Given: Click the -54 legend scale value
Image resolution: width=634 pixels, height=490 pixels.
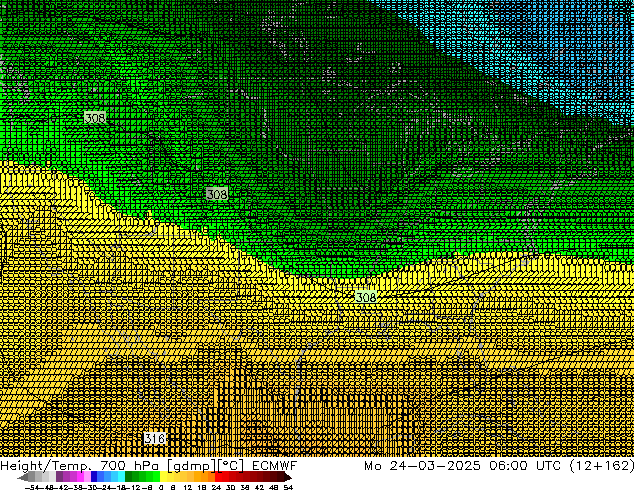Looking at the screenshot, I should [x=33, y=487].
